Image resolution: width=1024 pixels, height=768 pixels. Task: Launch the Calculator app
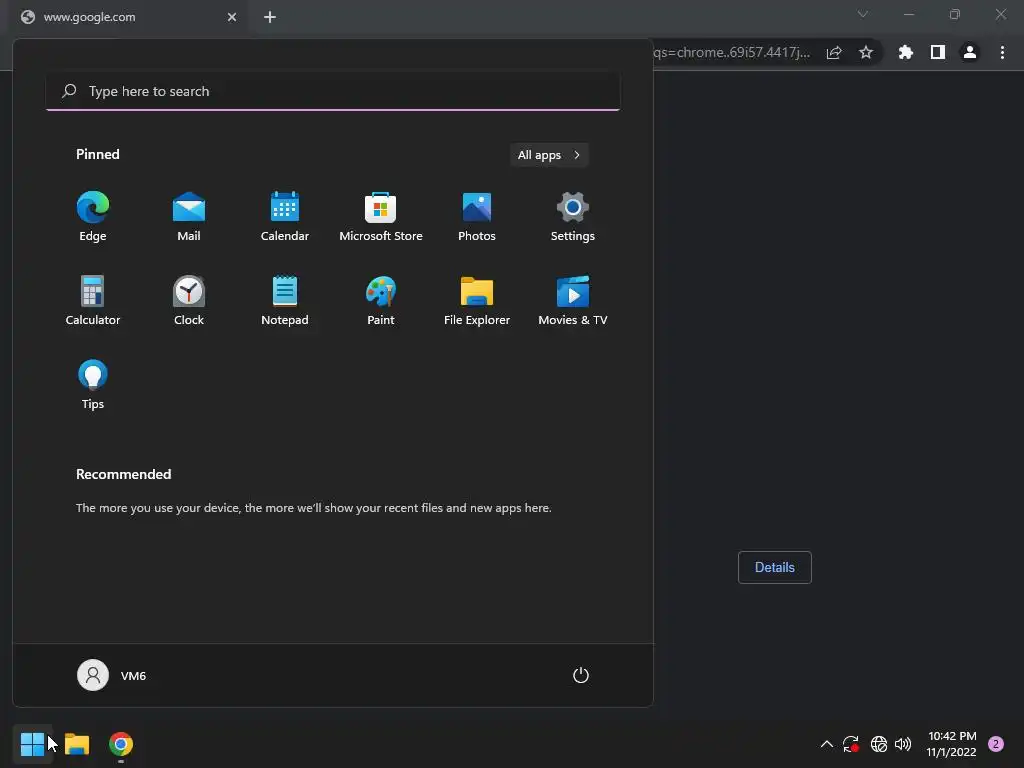[93, 300]
